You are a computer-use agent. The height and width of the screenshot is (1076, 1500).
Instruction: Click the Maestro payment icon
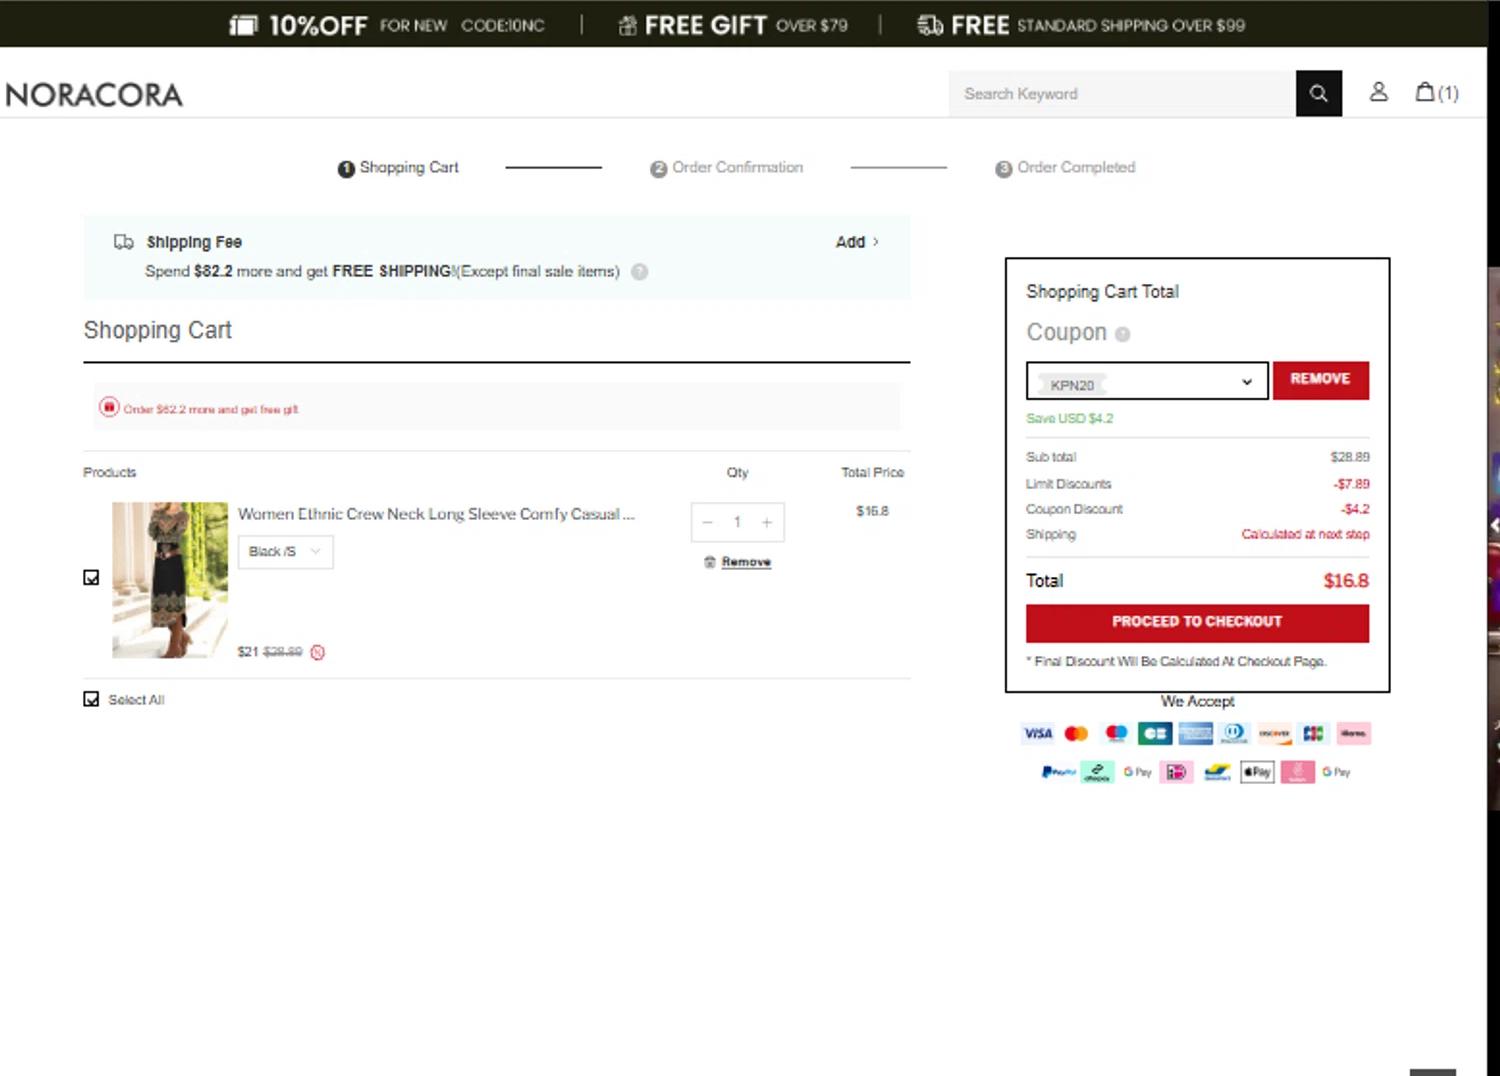point(1116,734)
